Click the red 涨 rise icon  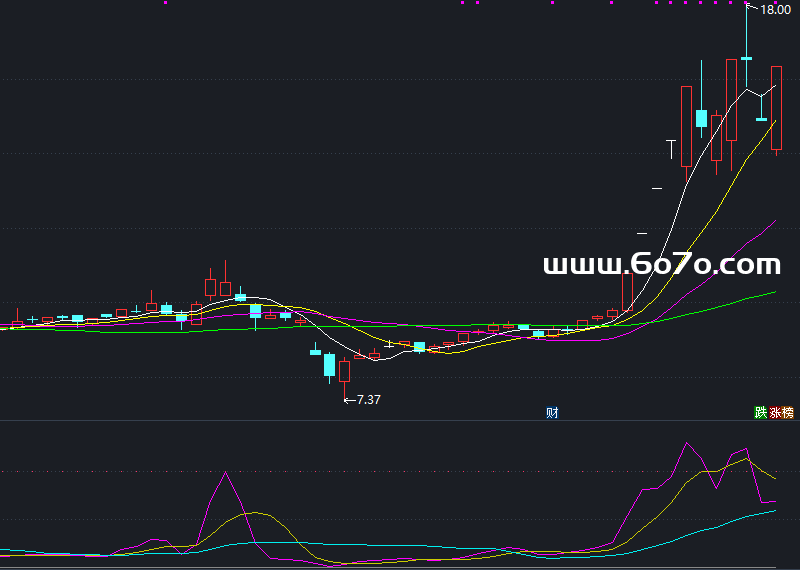pyautogui.click(x=775, y=412)
